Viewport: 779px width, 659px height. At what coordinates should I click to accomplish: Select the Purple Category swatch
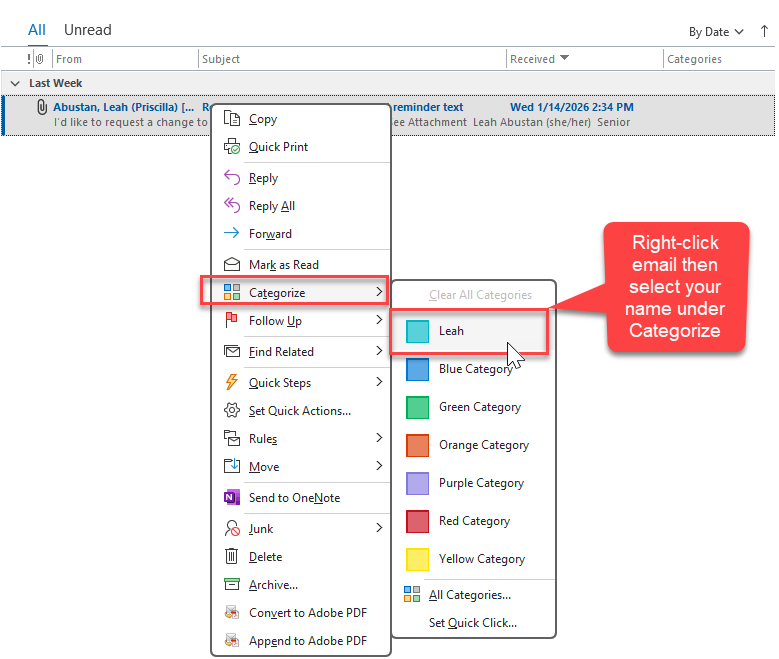coord(417,483)
